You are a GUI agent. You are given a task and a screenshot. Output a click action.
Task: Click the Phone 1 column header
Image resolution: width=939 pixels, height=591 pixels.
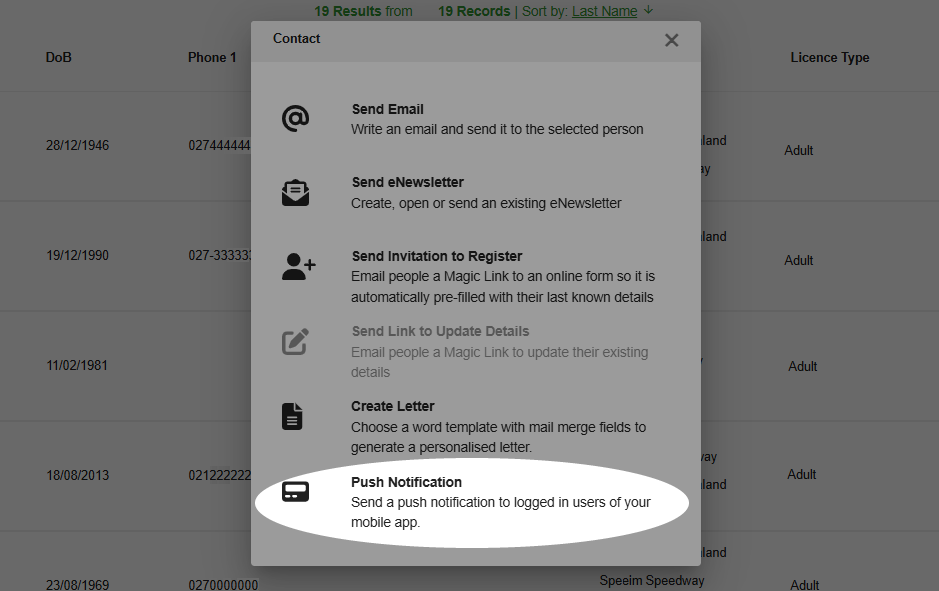212,57
